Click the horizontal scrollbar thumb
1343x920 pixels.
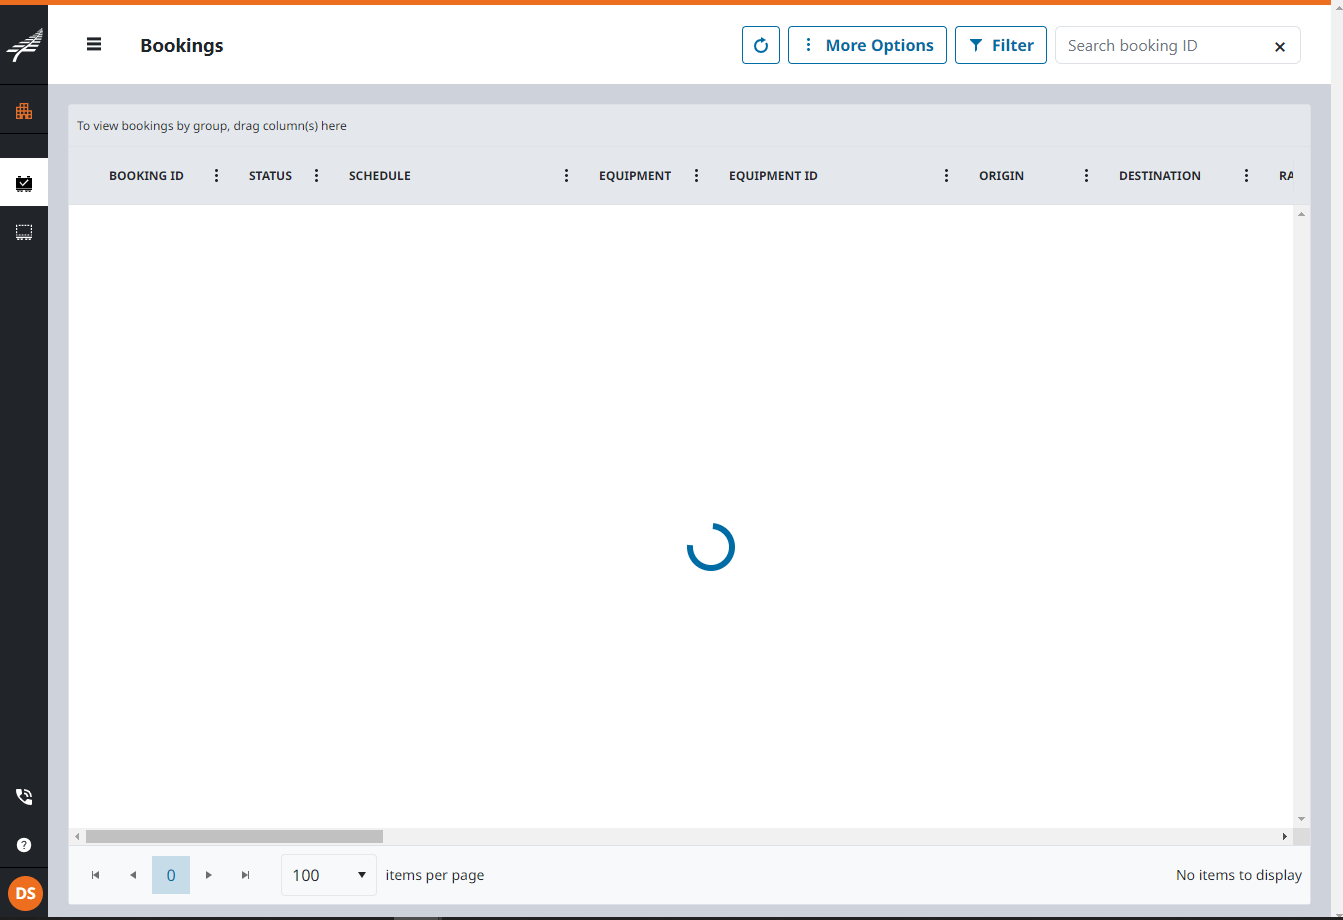[x=234, y=836]
